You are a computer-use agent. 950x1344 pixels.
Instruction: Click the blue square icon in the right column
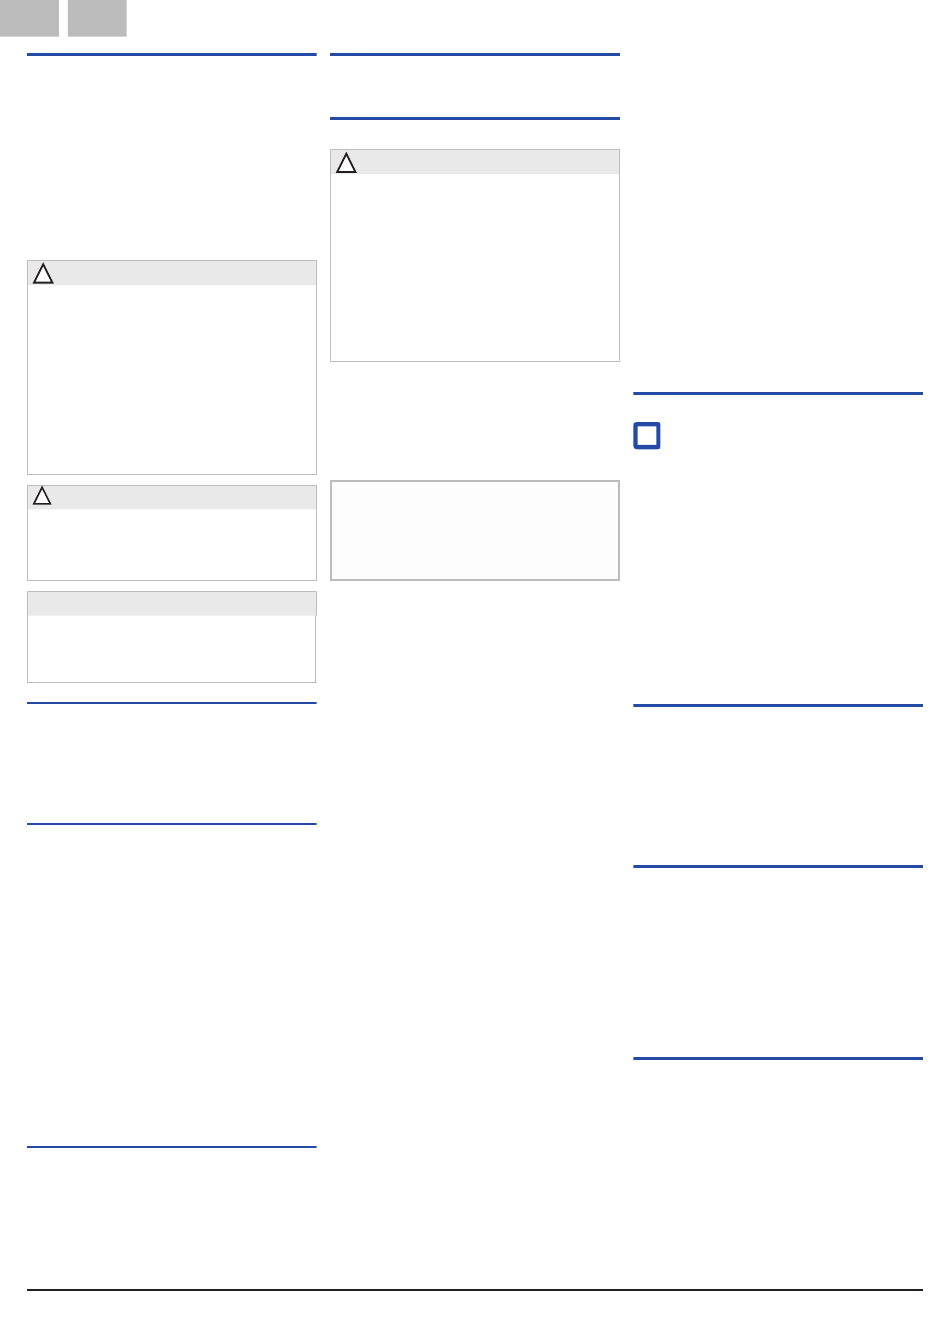click(647, 436)
